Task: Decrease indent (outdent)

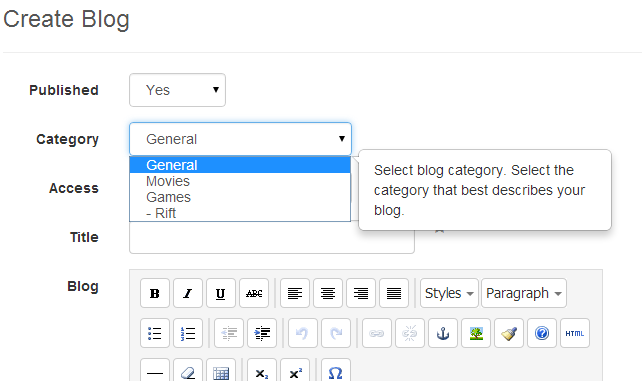Action: coord(229,333)
